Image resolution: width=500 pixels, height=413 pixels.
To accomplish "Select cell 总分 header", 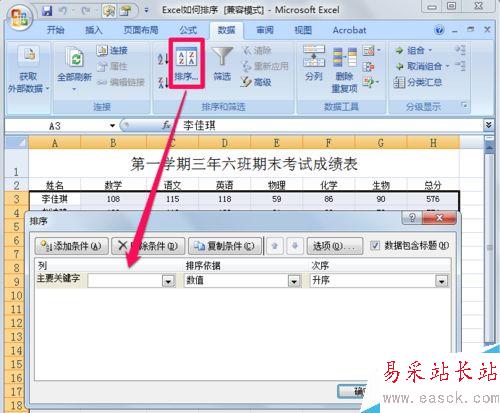I will [x=433, y=185].
